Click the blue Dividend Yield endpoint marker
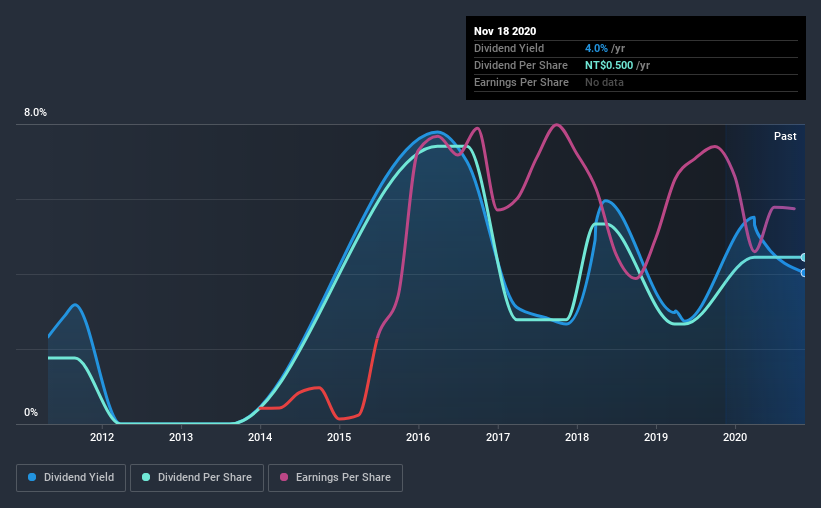Image resolution: width=821 pixels, height=508 pixels. click(804, 273)
